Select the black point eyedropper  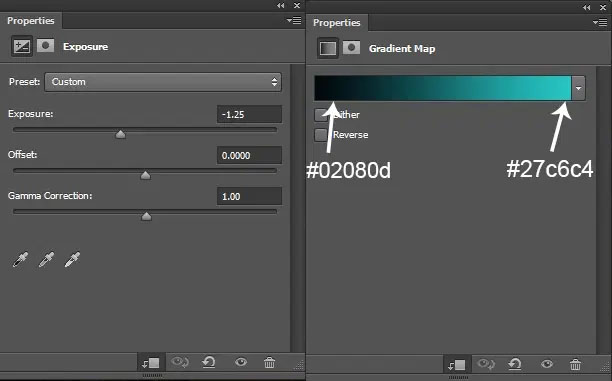(21, 260)
